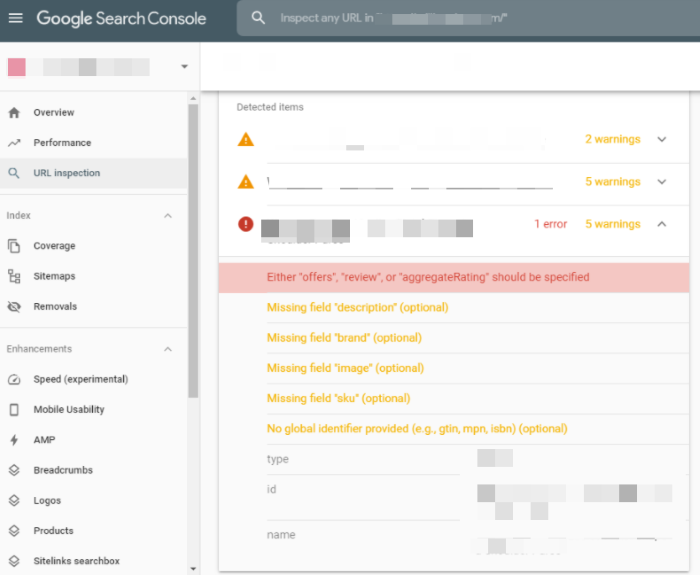Screen dimensions: 700x575
Task: Collapse the Enhancements section
Action: tap(168, 349)
